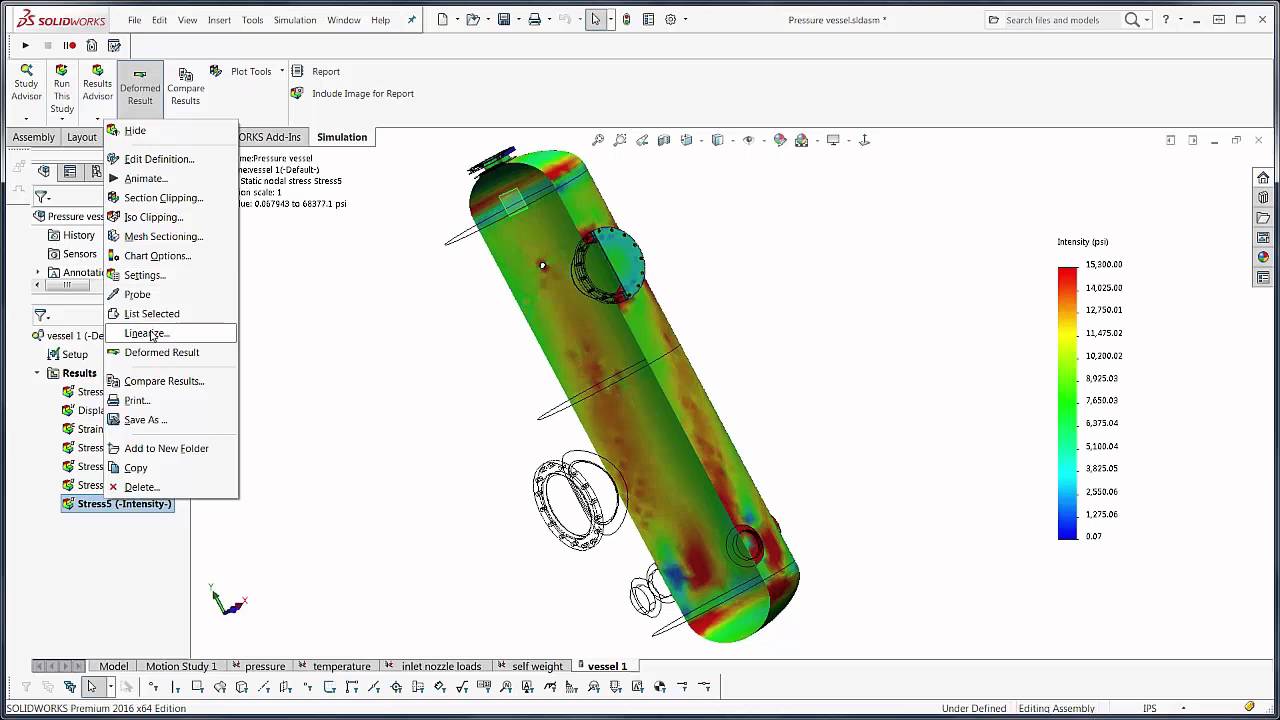Open the upper feature tree filter dropdown
Viewport: 1280px width, 720px height.
point(42,197)
